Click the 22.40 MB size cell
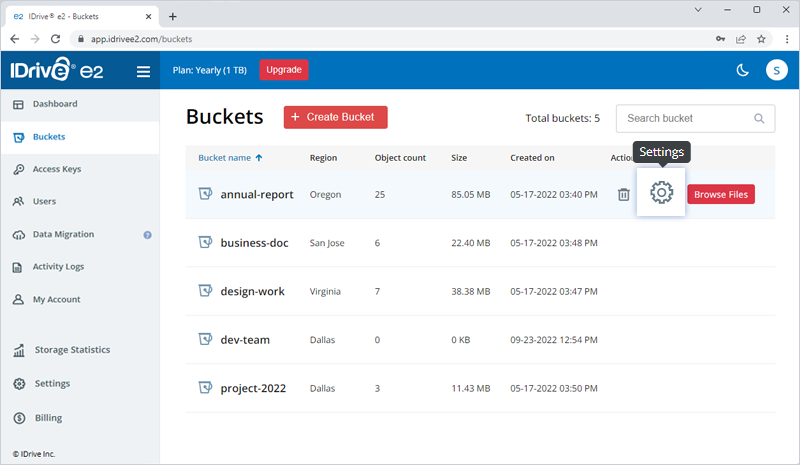This screenshot has width=800, height=465. click(x=470, y=243)
